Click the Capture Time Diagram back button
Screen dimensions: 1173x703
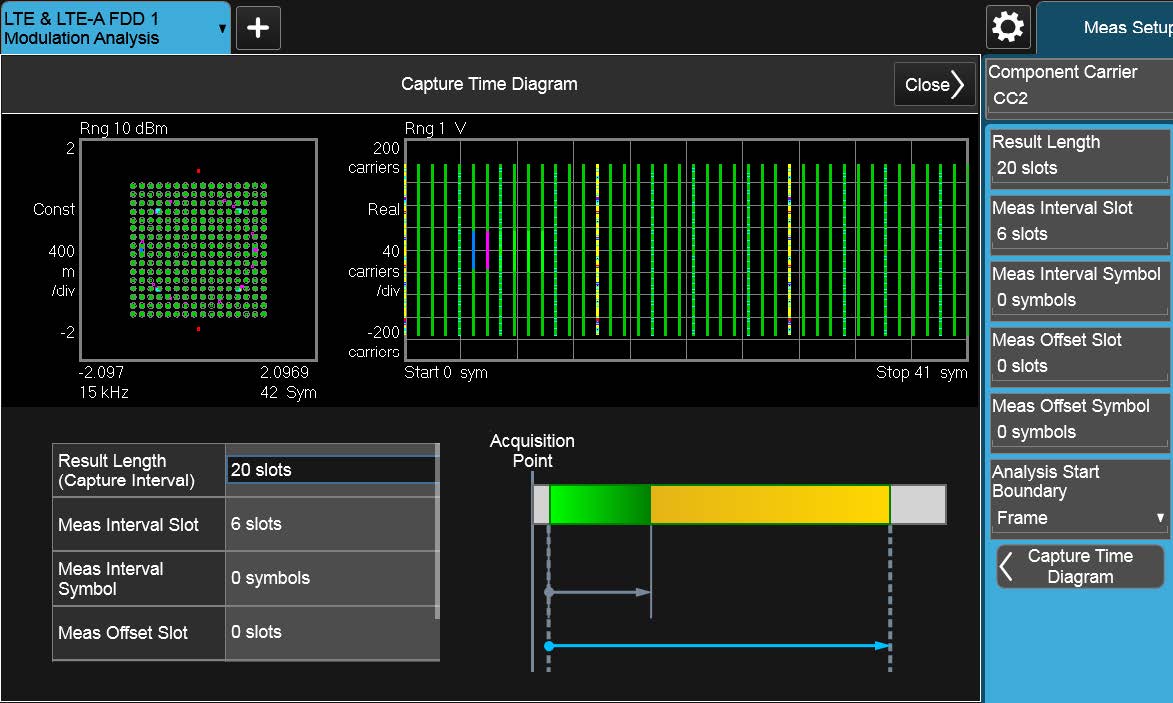pos(1080,566)
